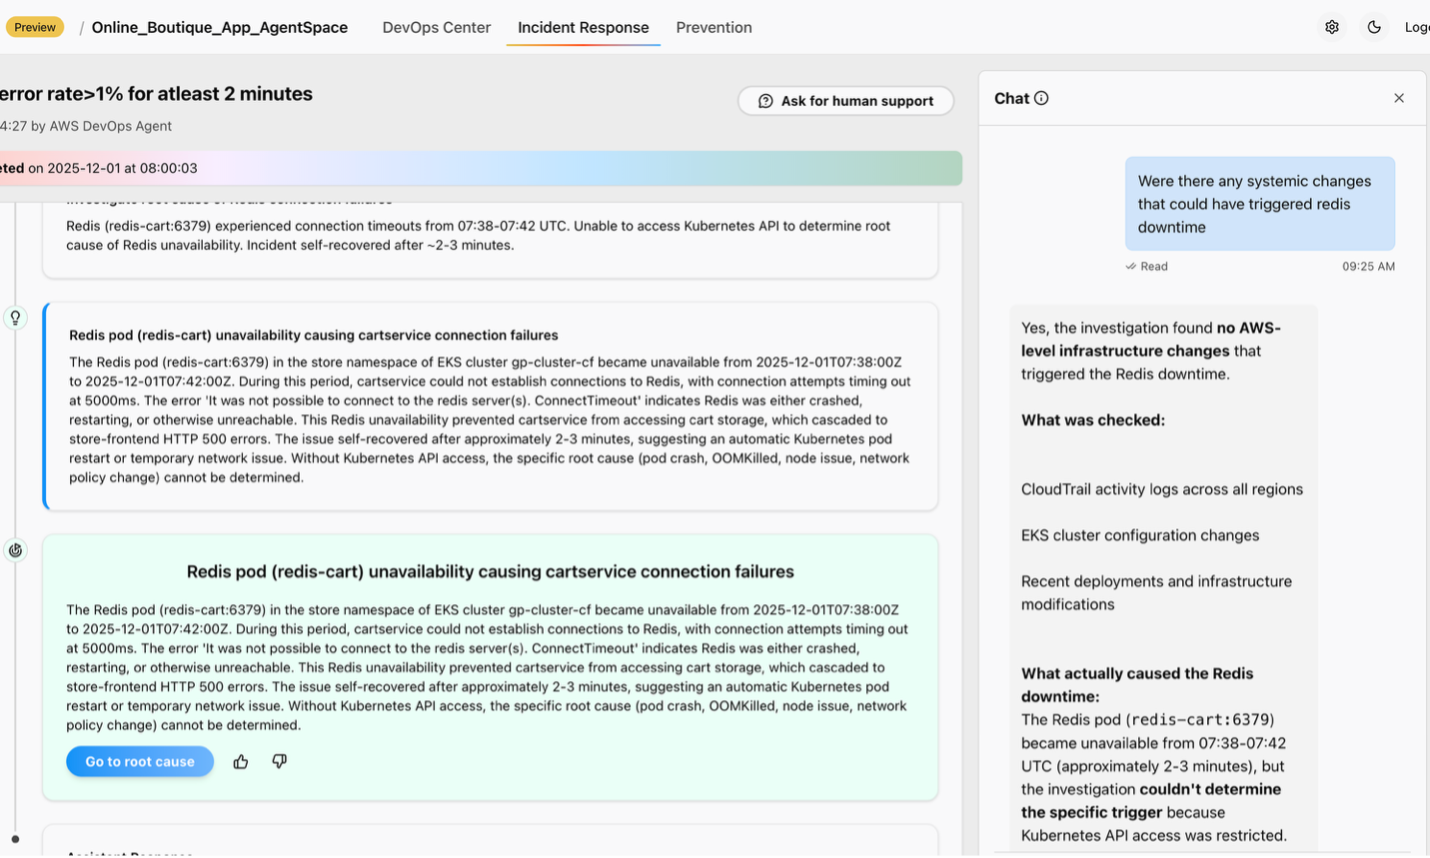Viewport: 1430px width, 858px height.
Task: Give a thumbs down on the root cause summary
Action: [x=279, y=761]
